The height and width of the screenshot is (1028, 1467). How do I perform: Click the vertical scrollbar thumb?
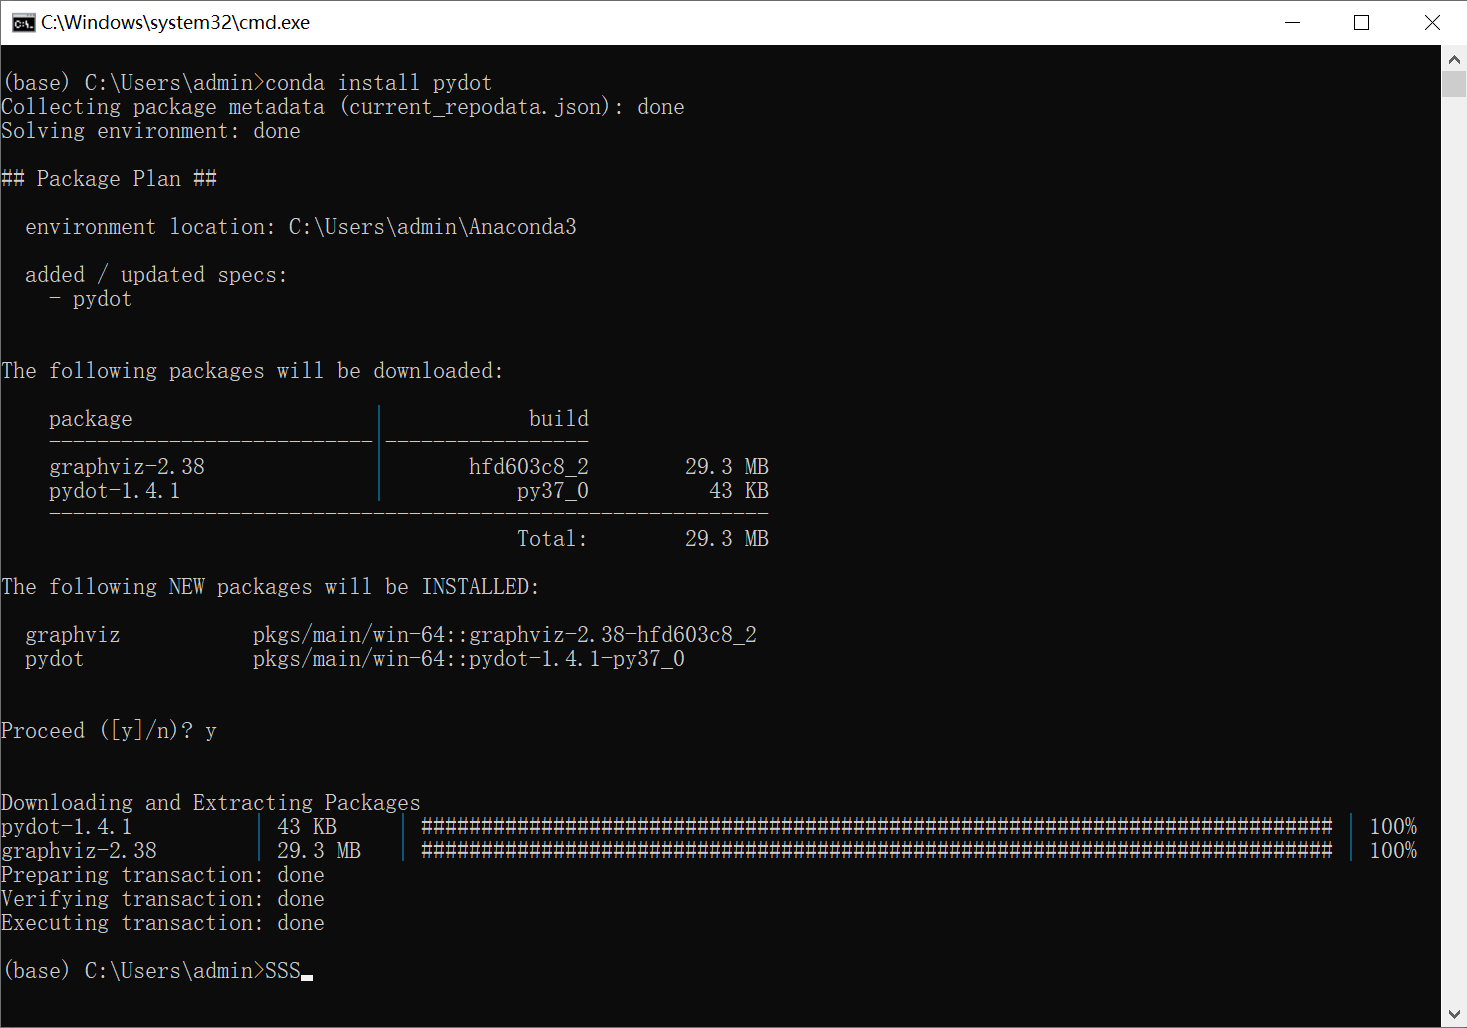point(1454,84)
